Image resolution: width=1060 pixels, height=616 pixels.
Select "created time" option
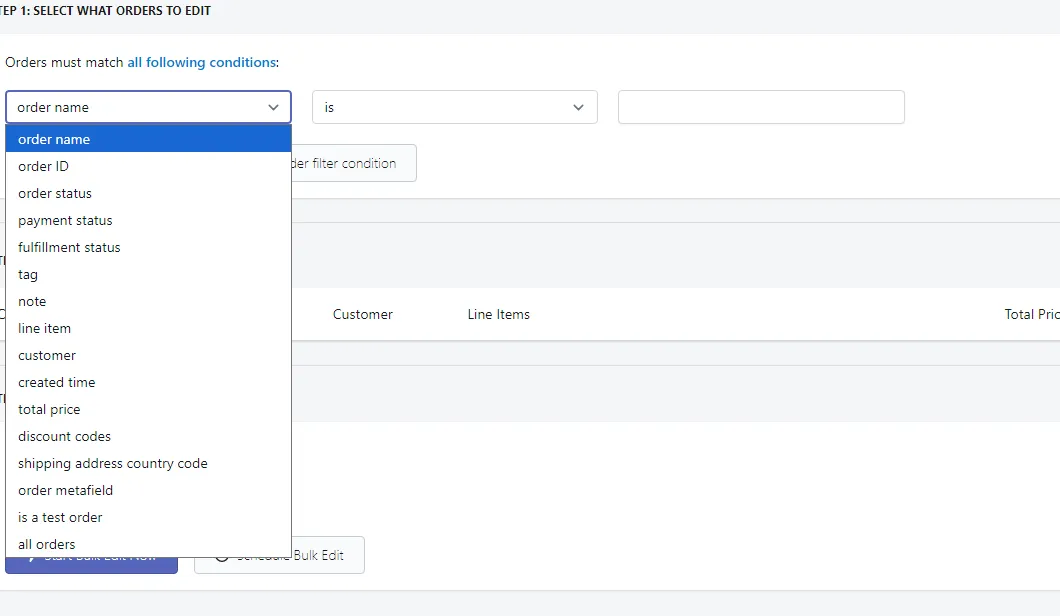[148, 383]
